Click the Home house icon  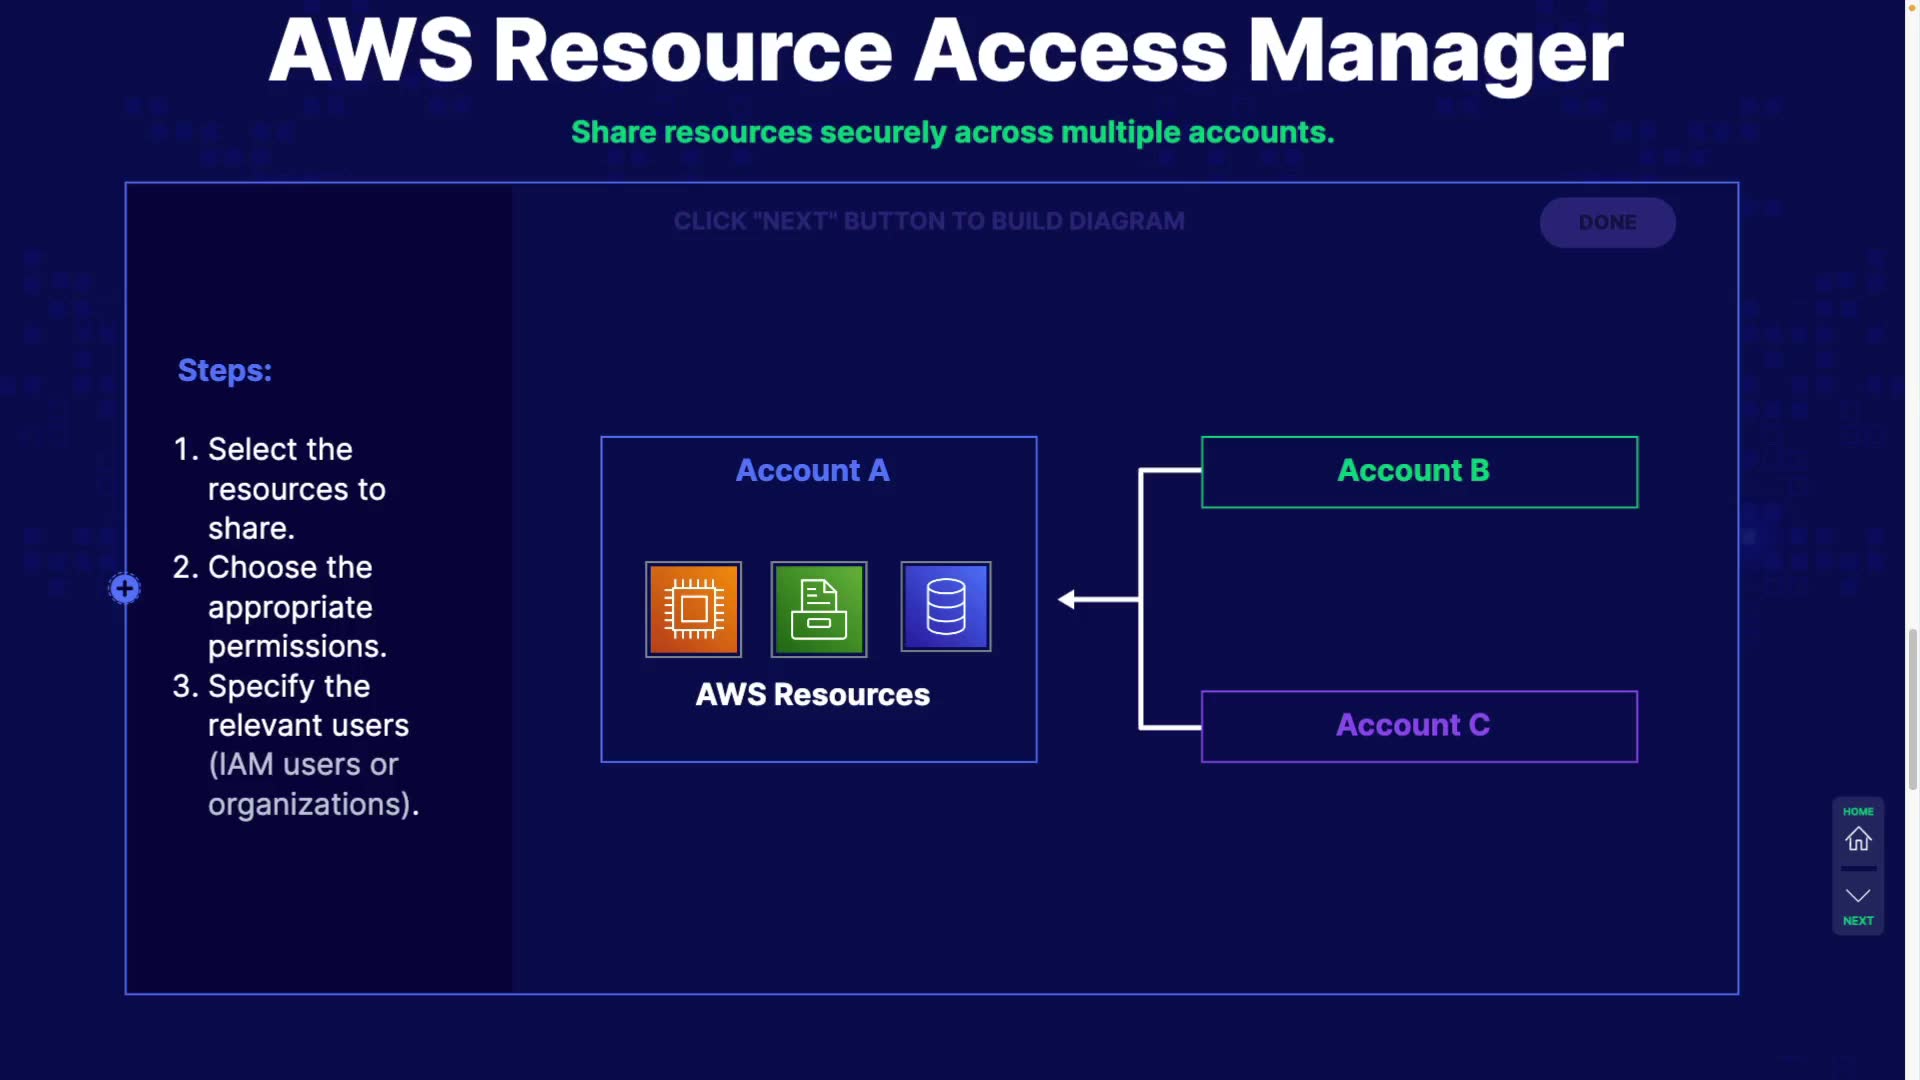tap(1858, 839)
